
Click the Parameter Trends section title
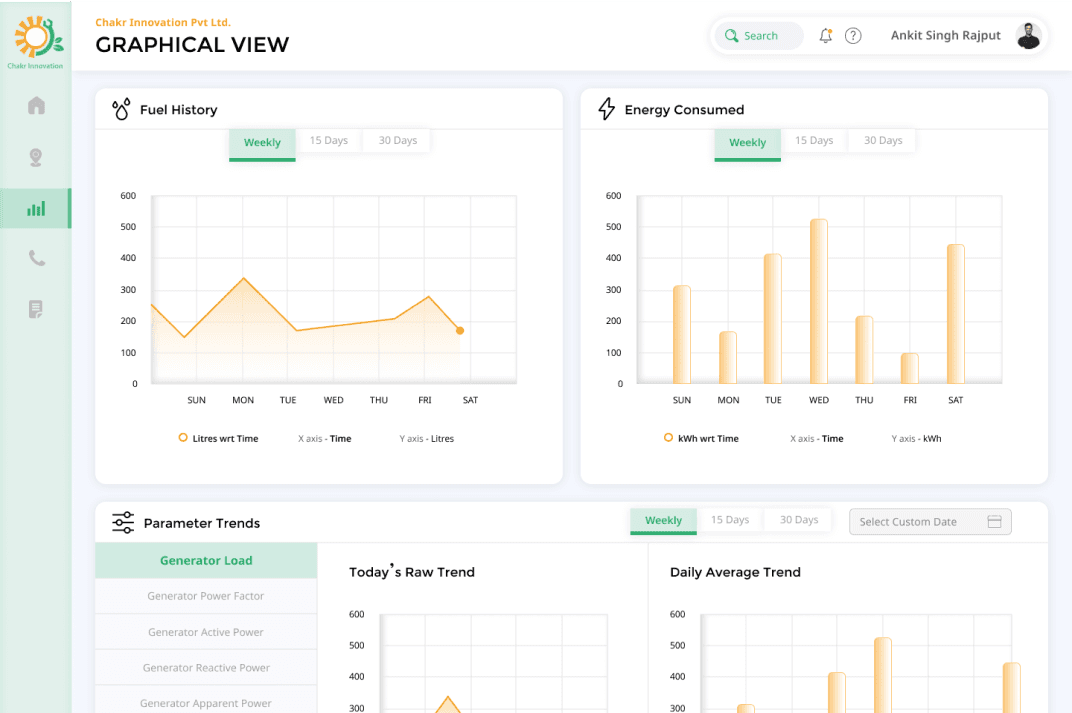point(202,523)
